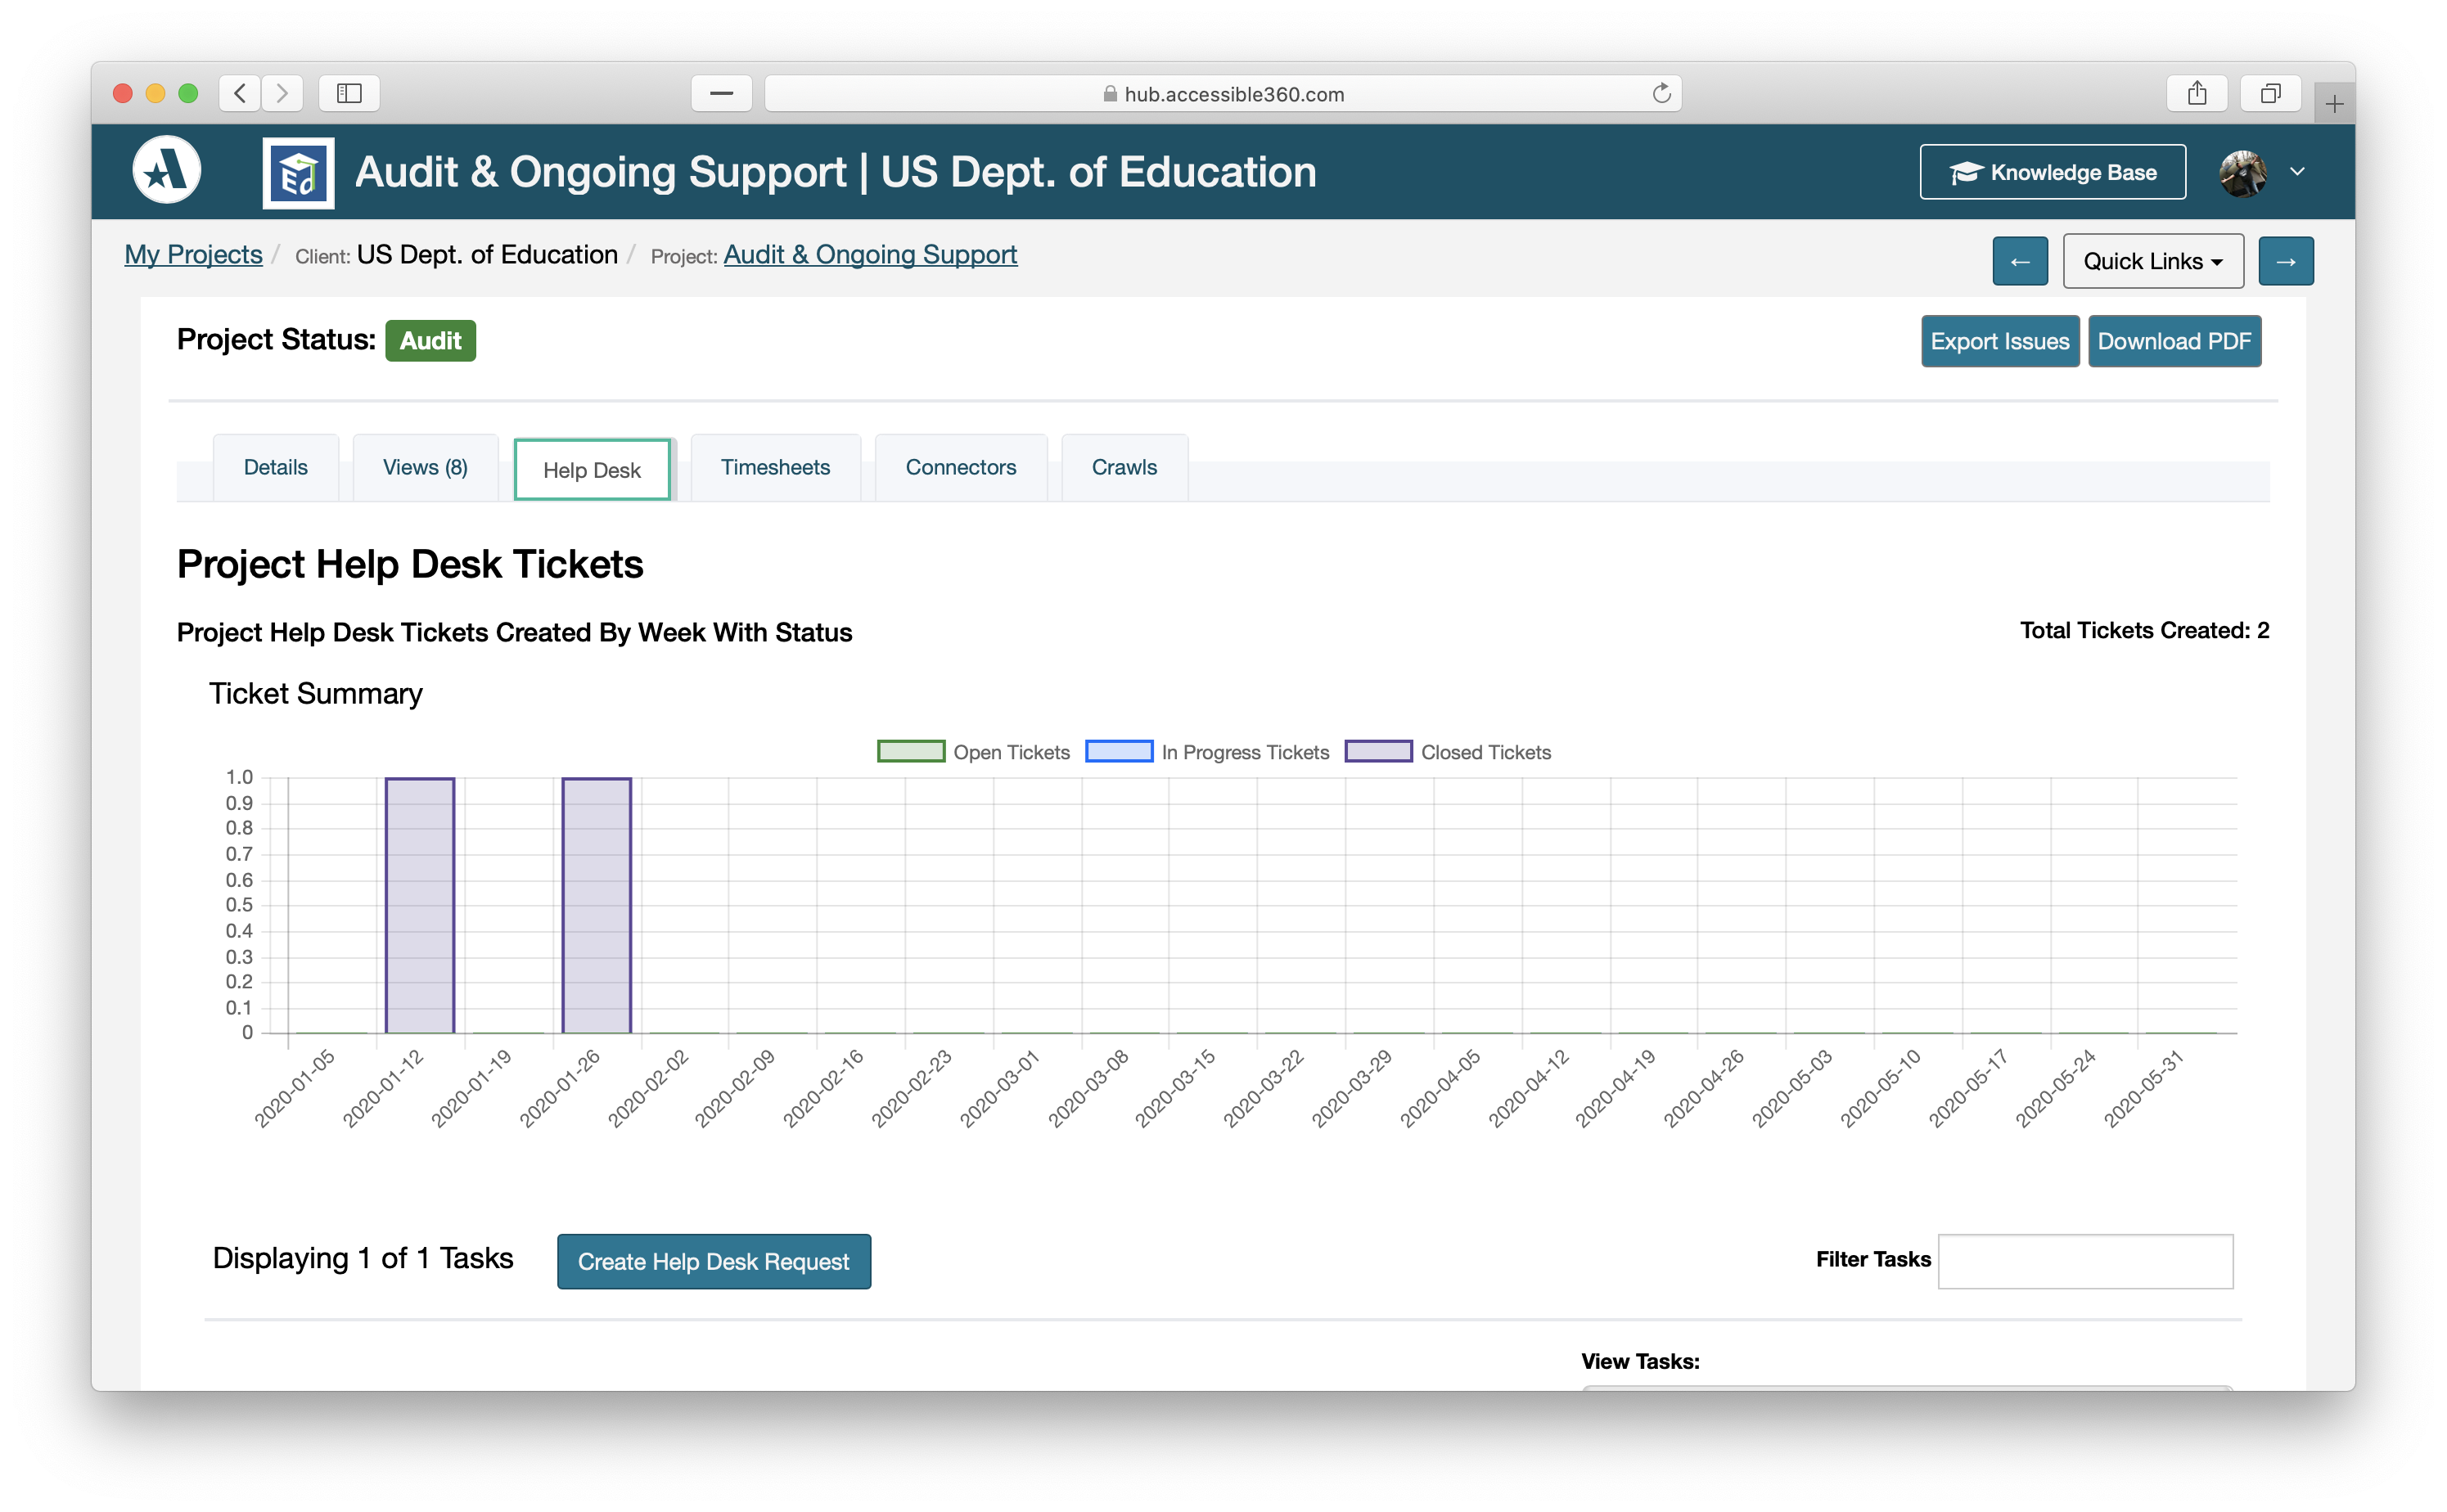
Task: Show all tabs overview icon
Action: coord(2271,93)
